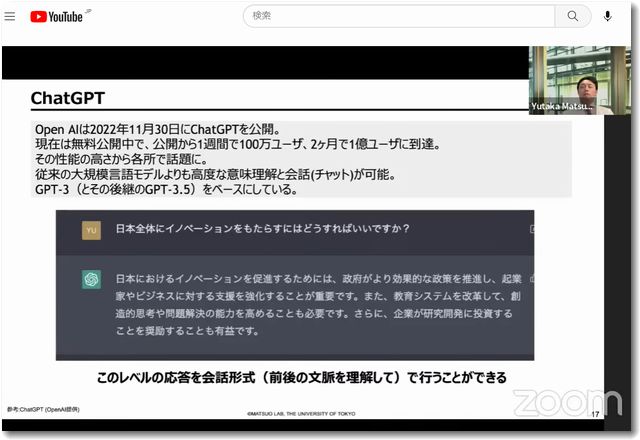Click Yutaka Matsuo webcam thumbnail

click(x=580, y=80)
